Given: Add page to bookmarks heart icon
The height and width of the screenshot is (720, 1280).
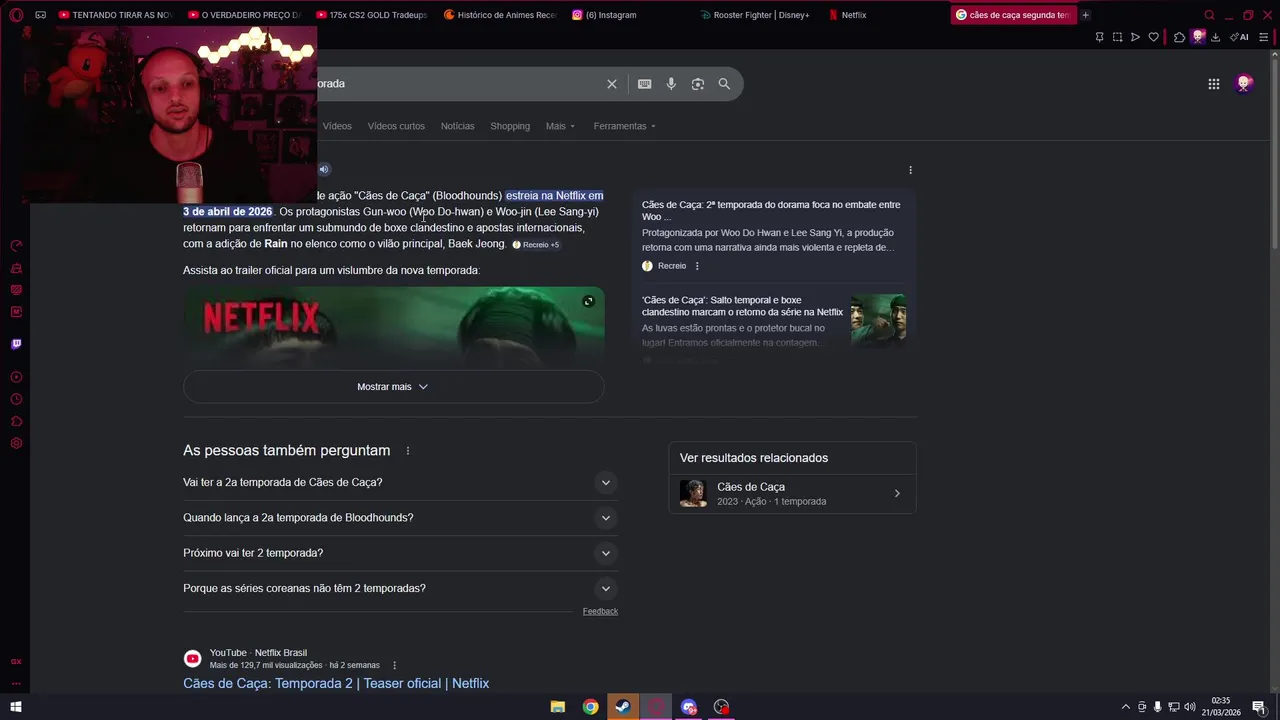Looking at the screenshot, I should 1153,37.
